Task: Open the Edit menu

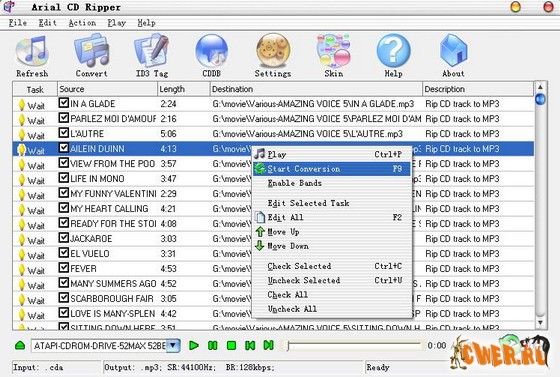Action: coord(48,23)
